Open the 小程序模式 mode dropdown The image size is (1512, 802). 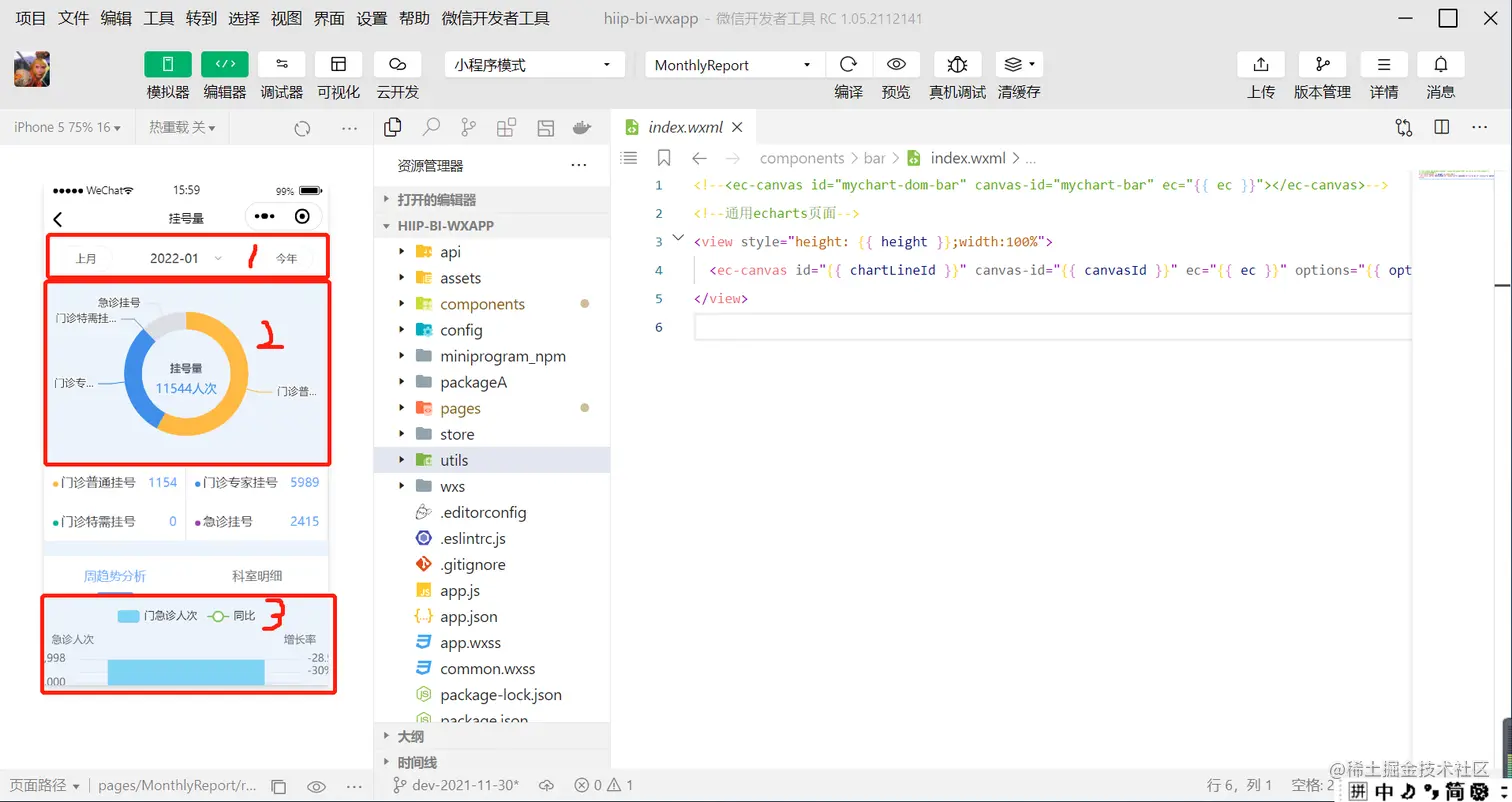[534, 65]
